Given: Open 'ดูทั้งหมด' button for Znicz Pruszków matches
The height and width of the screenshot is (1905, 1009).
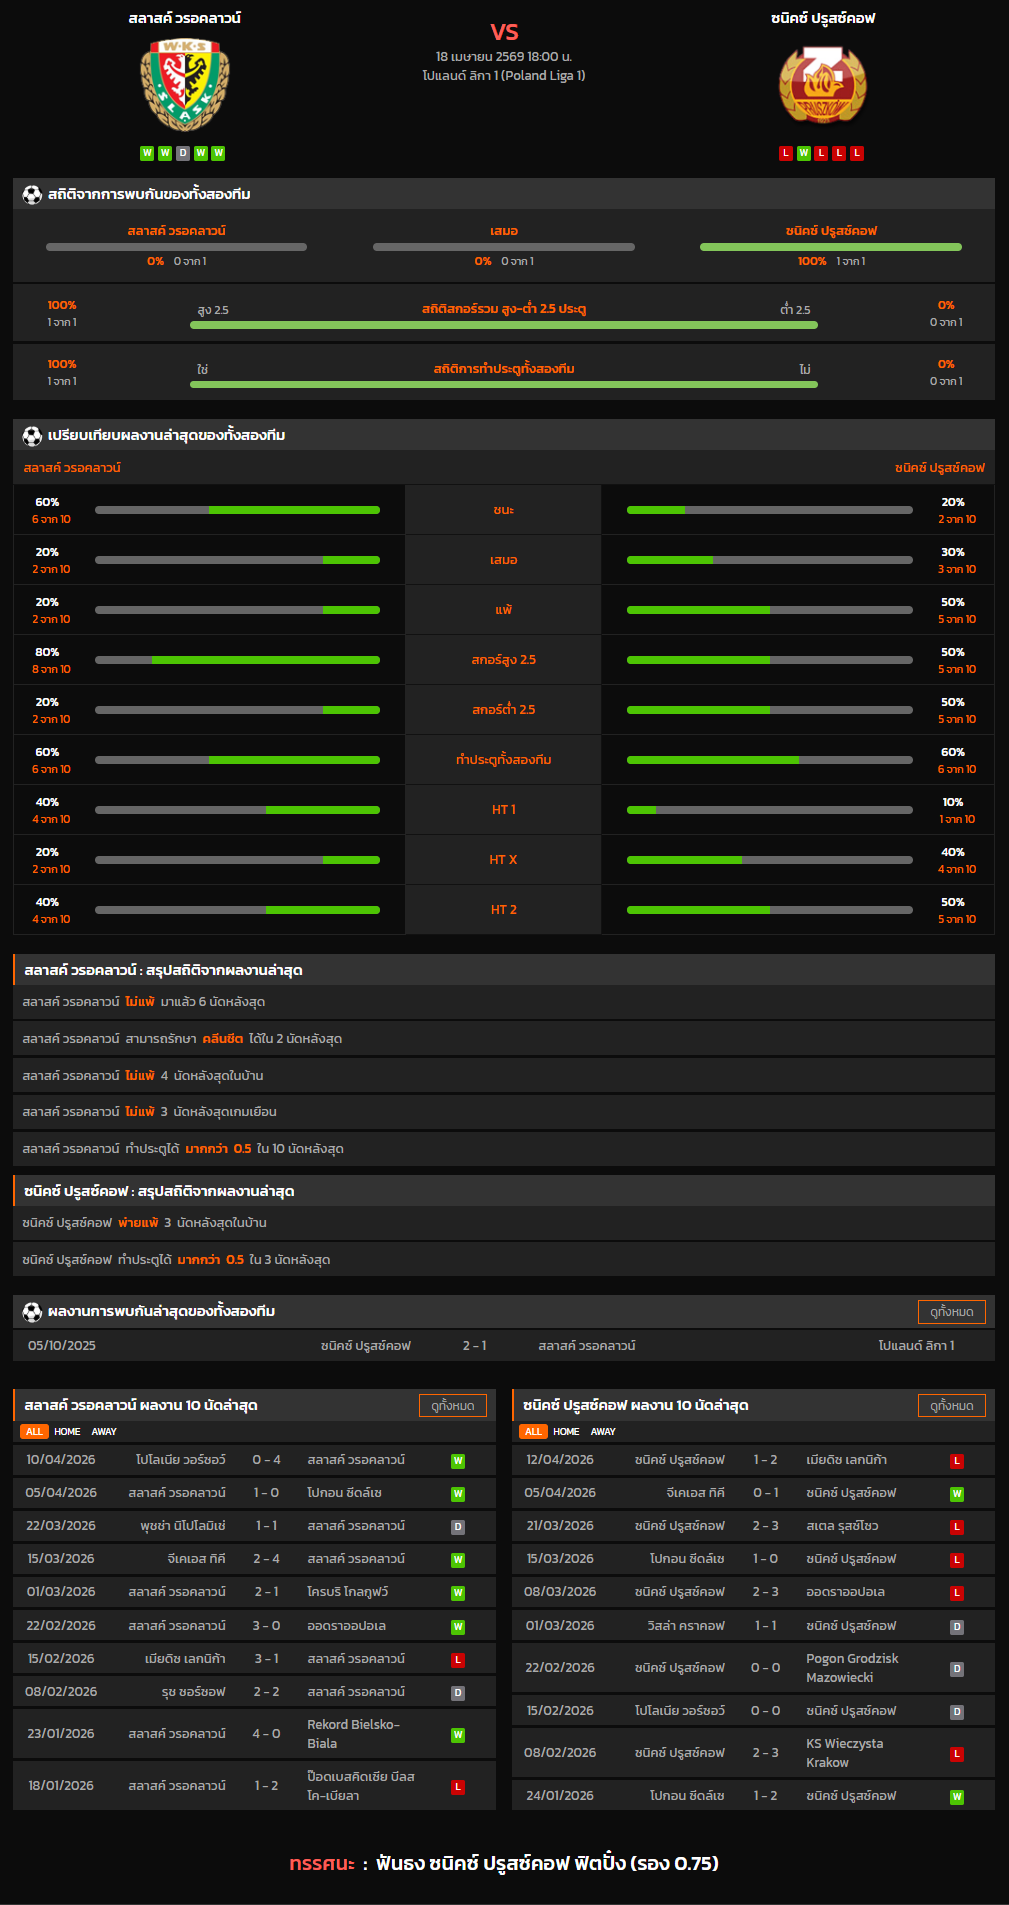Looking at the screenshot, I should click(x=951, y=1405).
